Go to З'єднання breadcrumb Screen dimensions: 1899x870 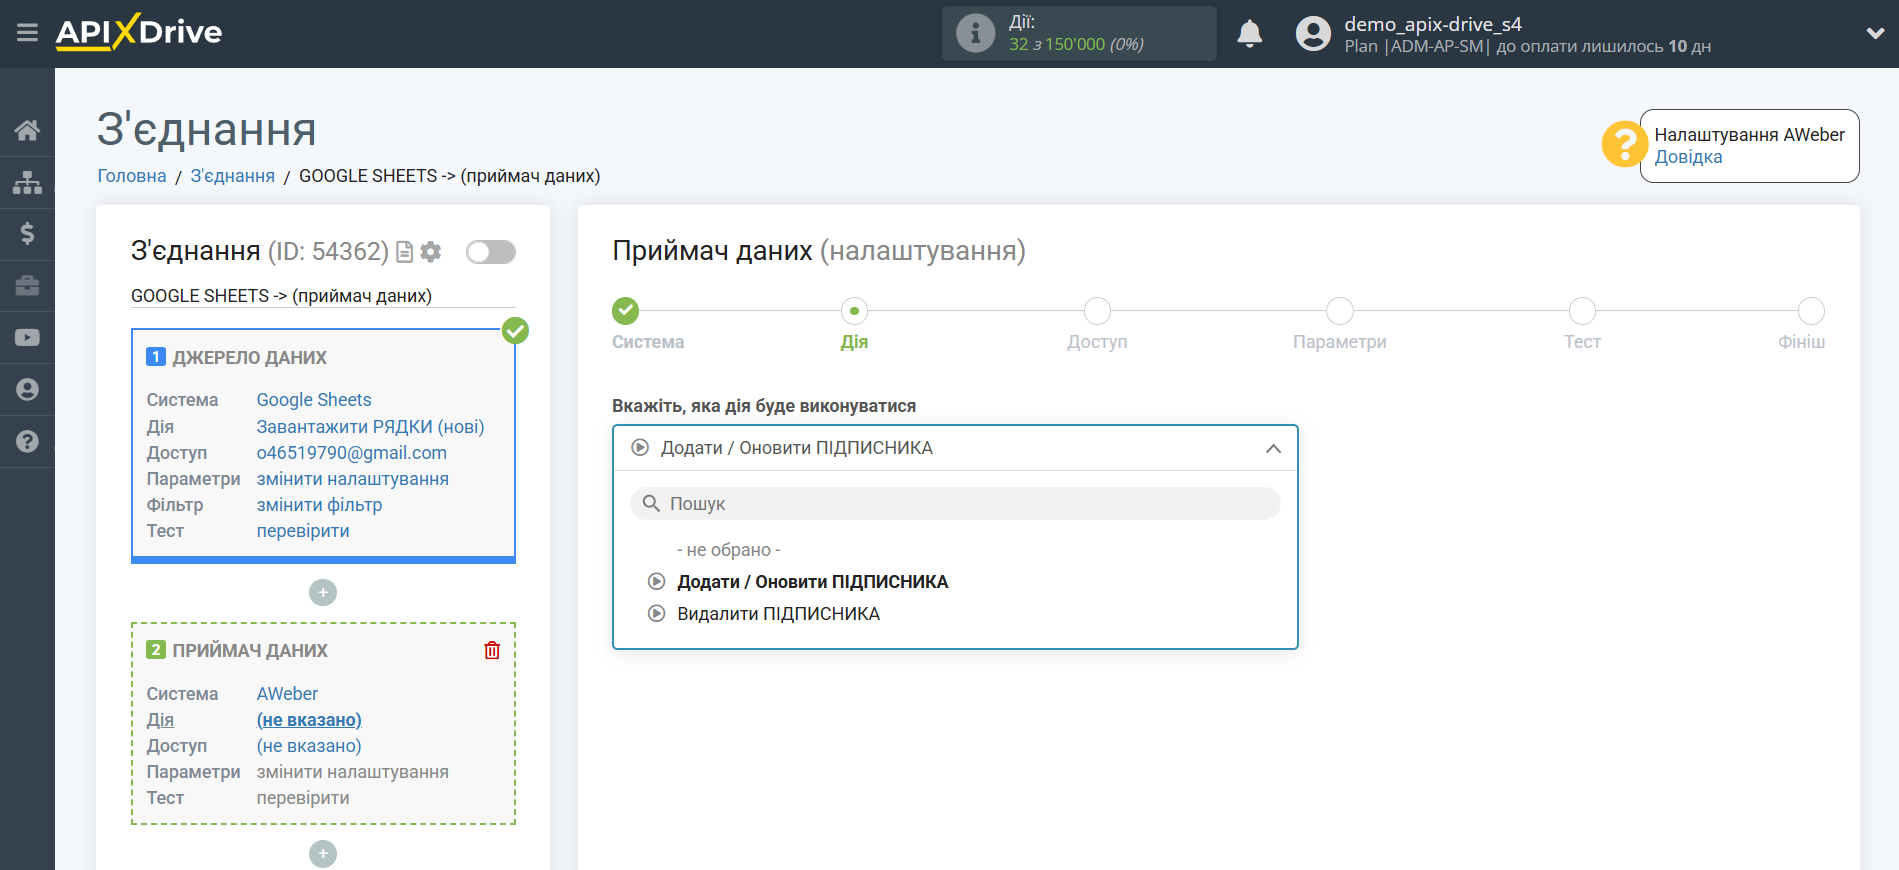pyautogui.click(x=232, y=176)
